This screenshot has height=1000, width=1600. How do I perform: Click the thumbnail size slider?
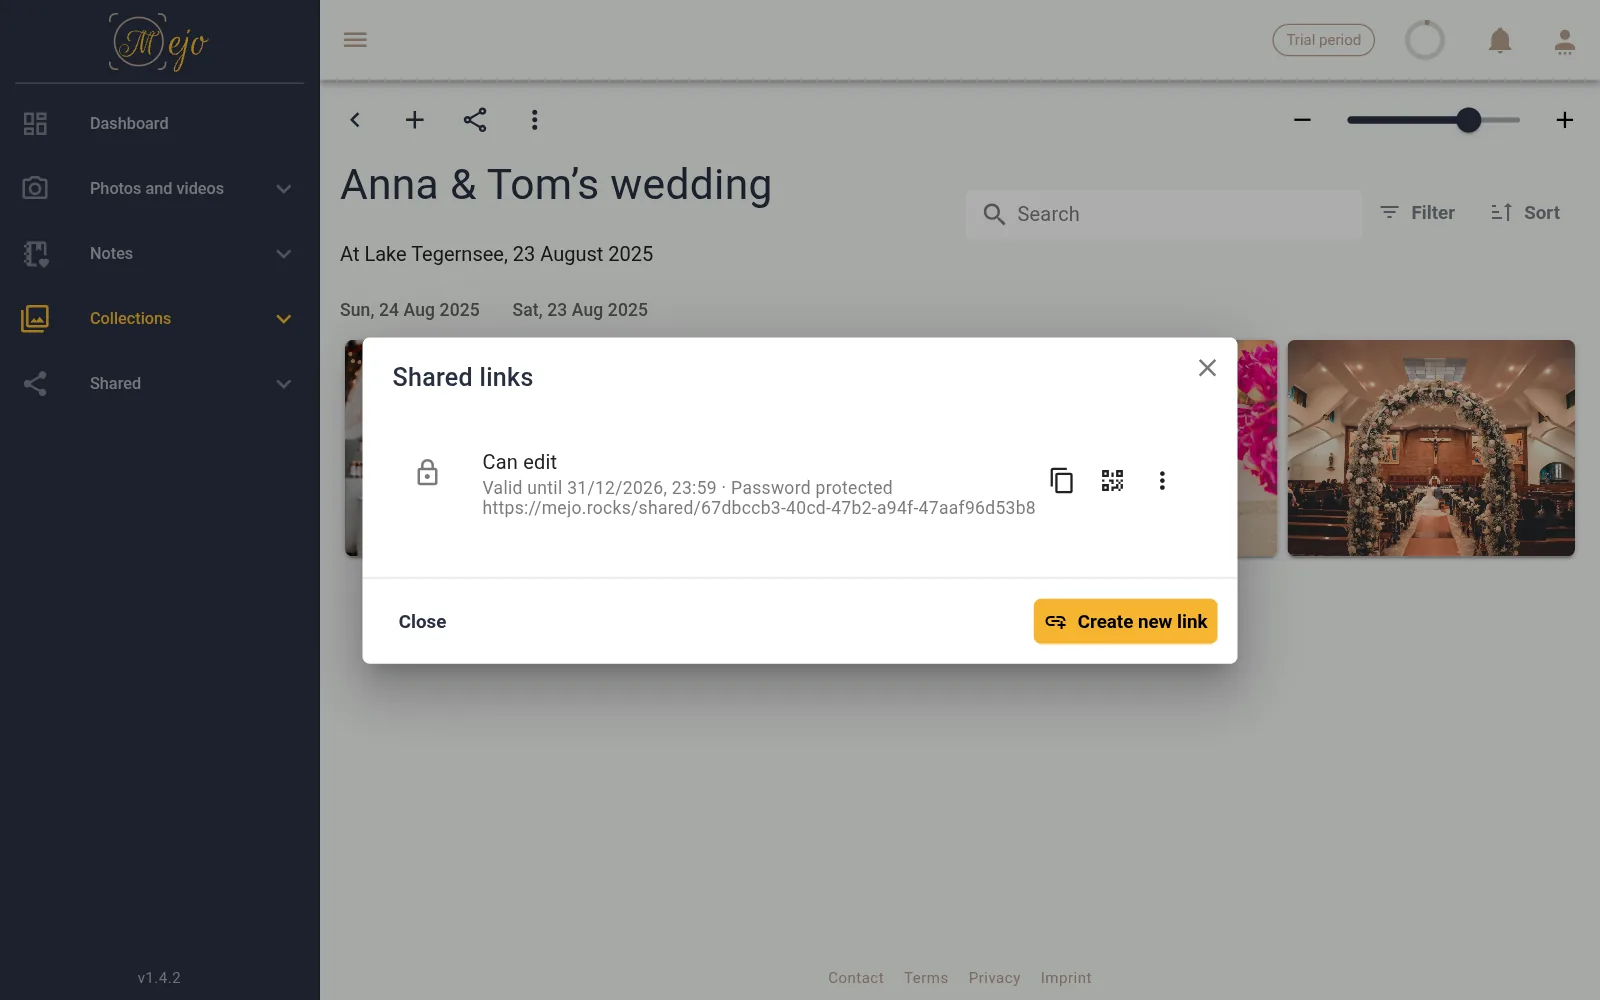point(1433,120)
